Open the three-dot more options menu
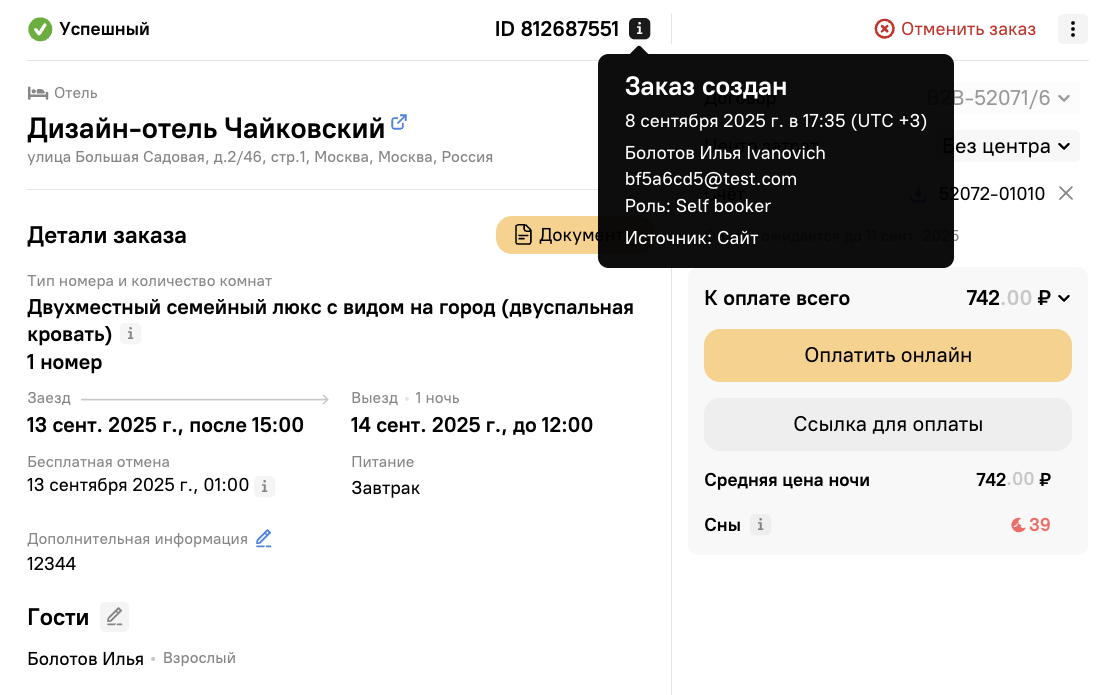Screen dimensions: 1100x695 pos(1073,29)
